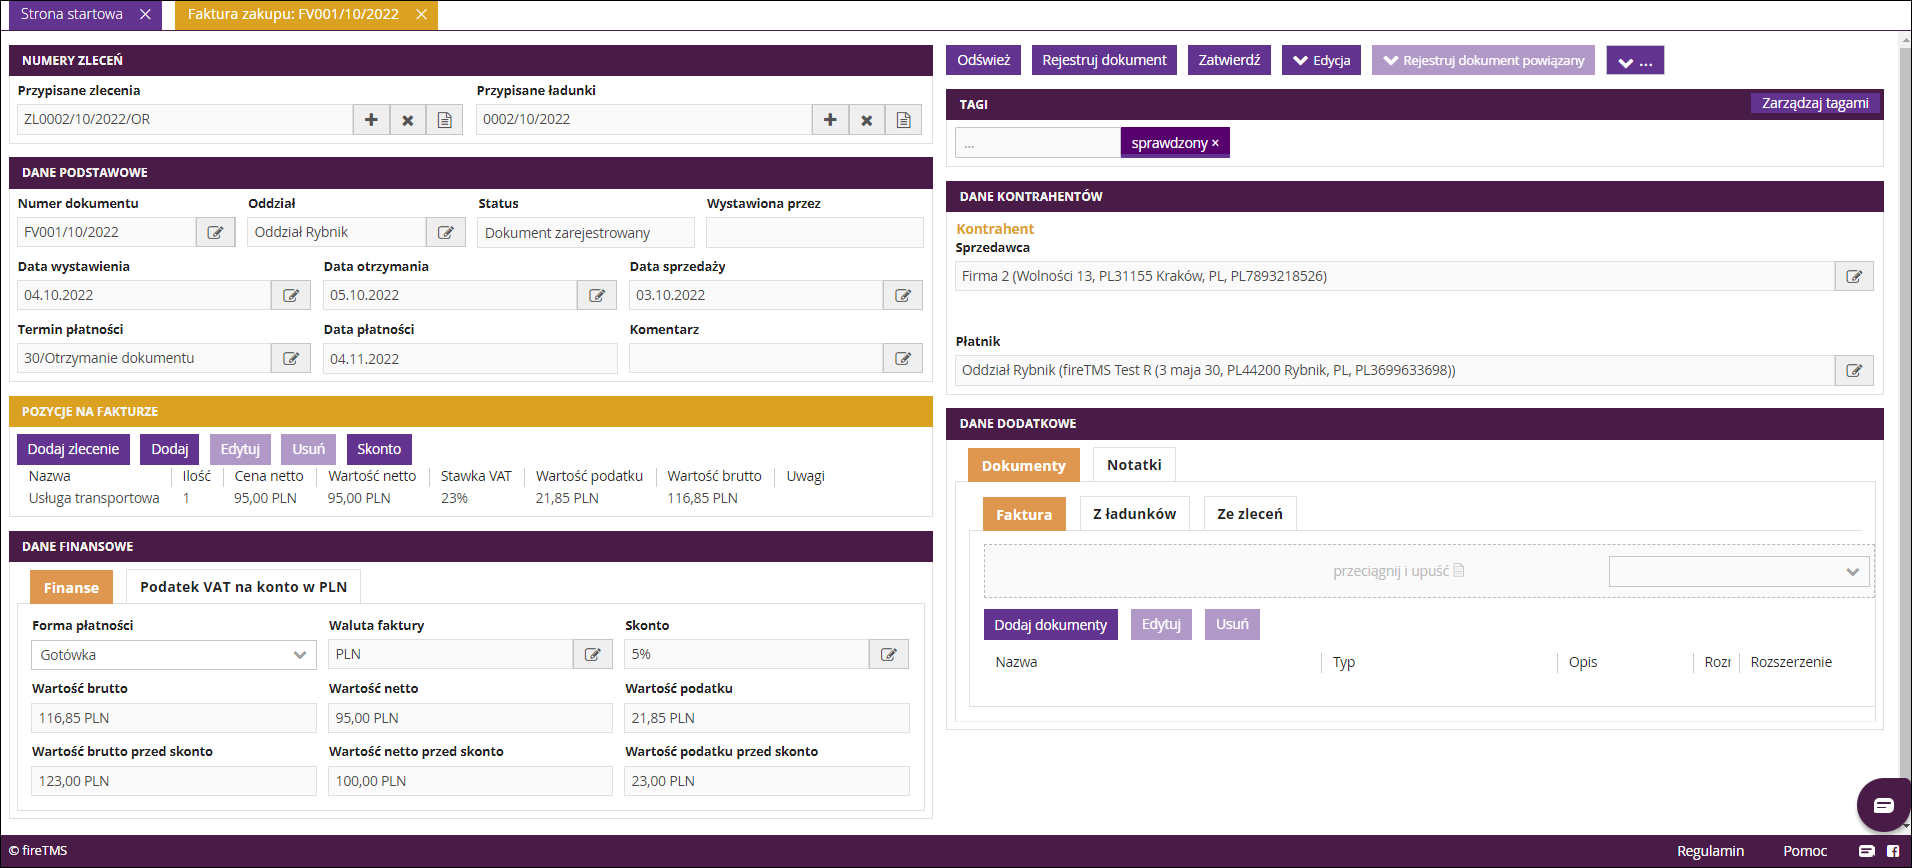The image size is (1912, 868).
Task: Select the Dokumenty tab
Action: click(1024, 465)
